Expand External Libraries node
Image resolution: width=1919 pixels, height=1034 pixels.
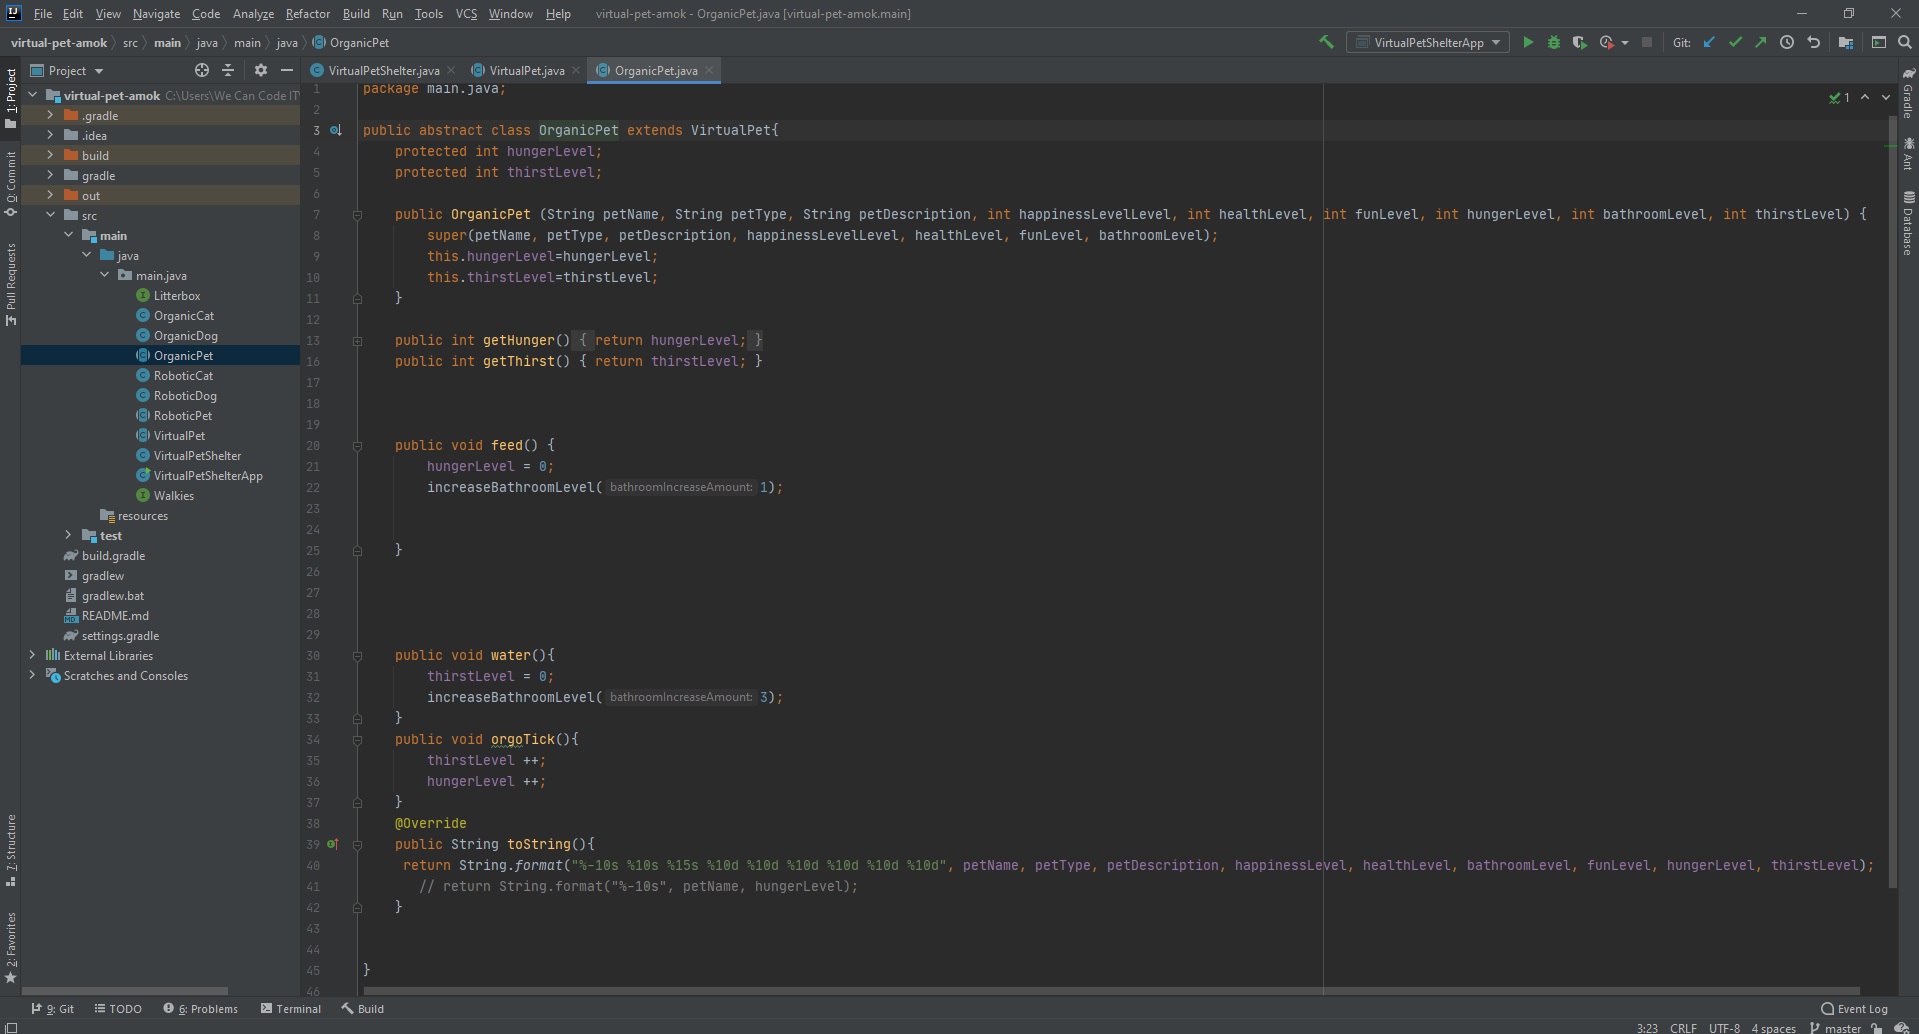coord(32,656)
